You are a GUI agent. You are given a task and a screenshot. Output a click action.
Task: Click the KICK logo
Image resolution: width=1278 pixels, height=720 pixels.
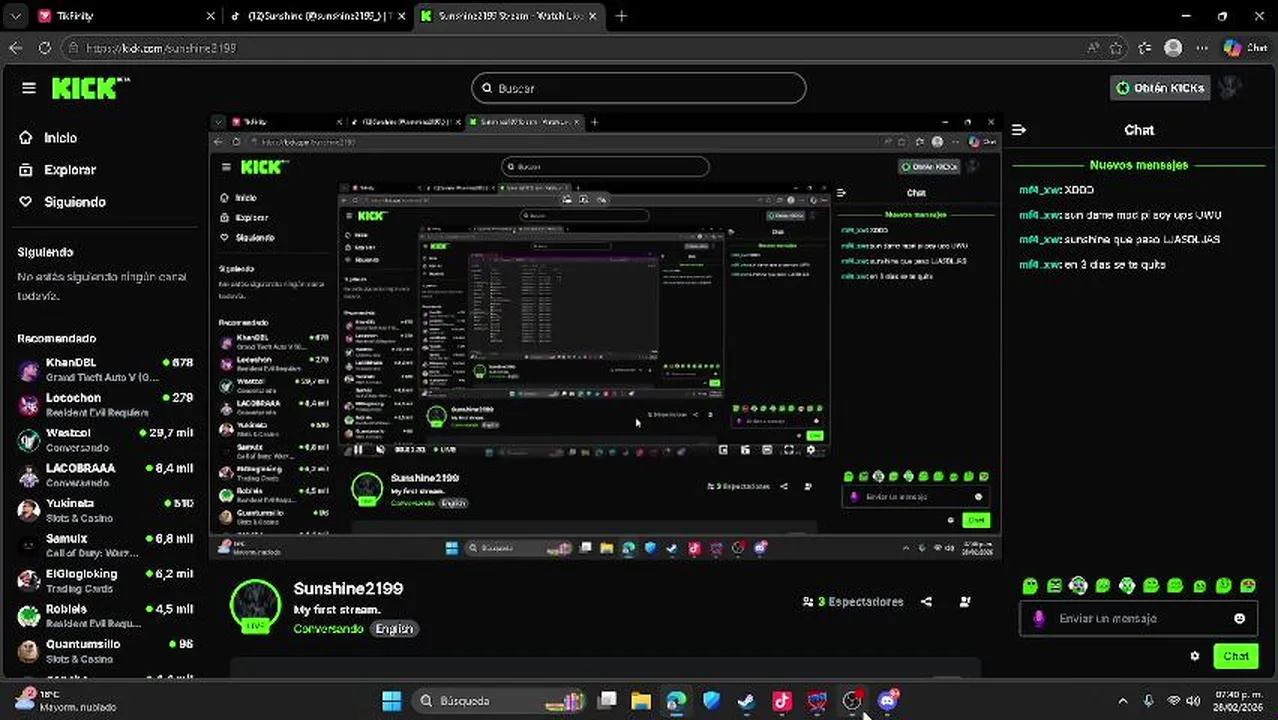(x=90, y=88)
